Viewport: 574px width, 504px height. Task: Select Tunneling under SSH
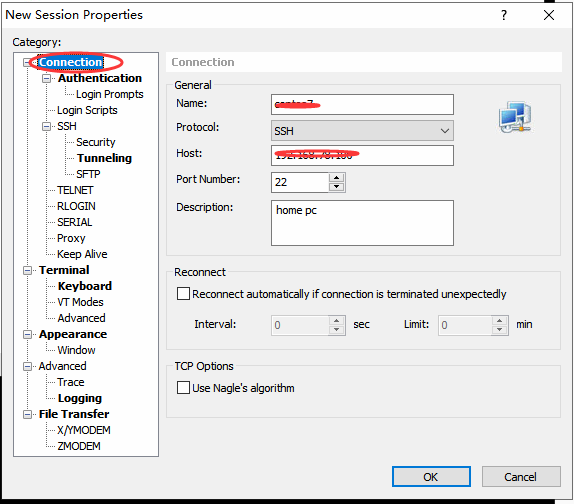[104, 158]
